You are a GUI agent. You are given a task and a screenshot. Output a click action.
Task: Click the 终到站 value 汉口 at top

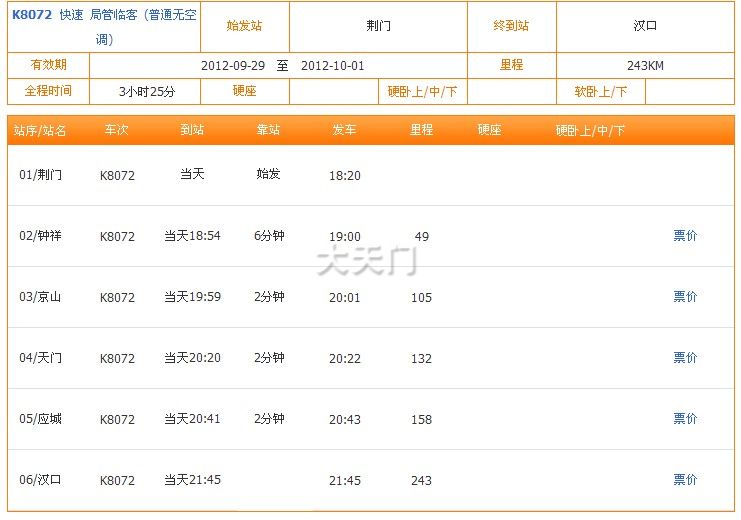point(645,26)
